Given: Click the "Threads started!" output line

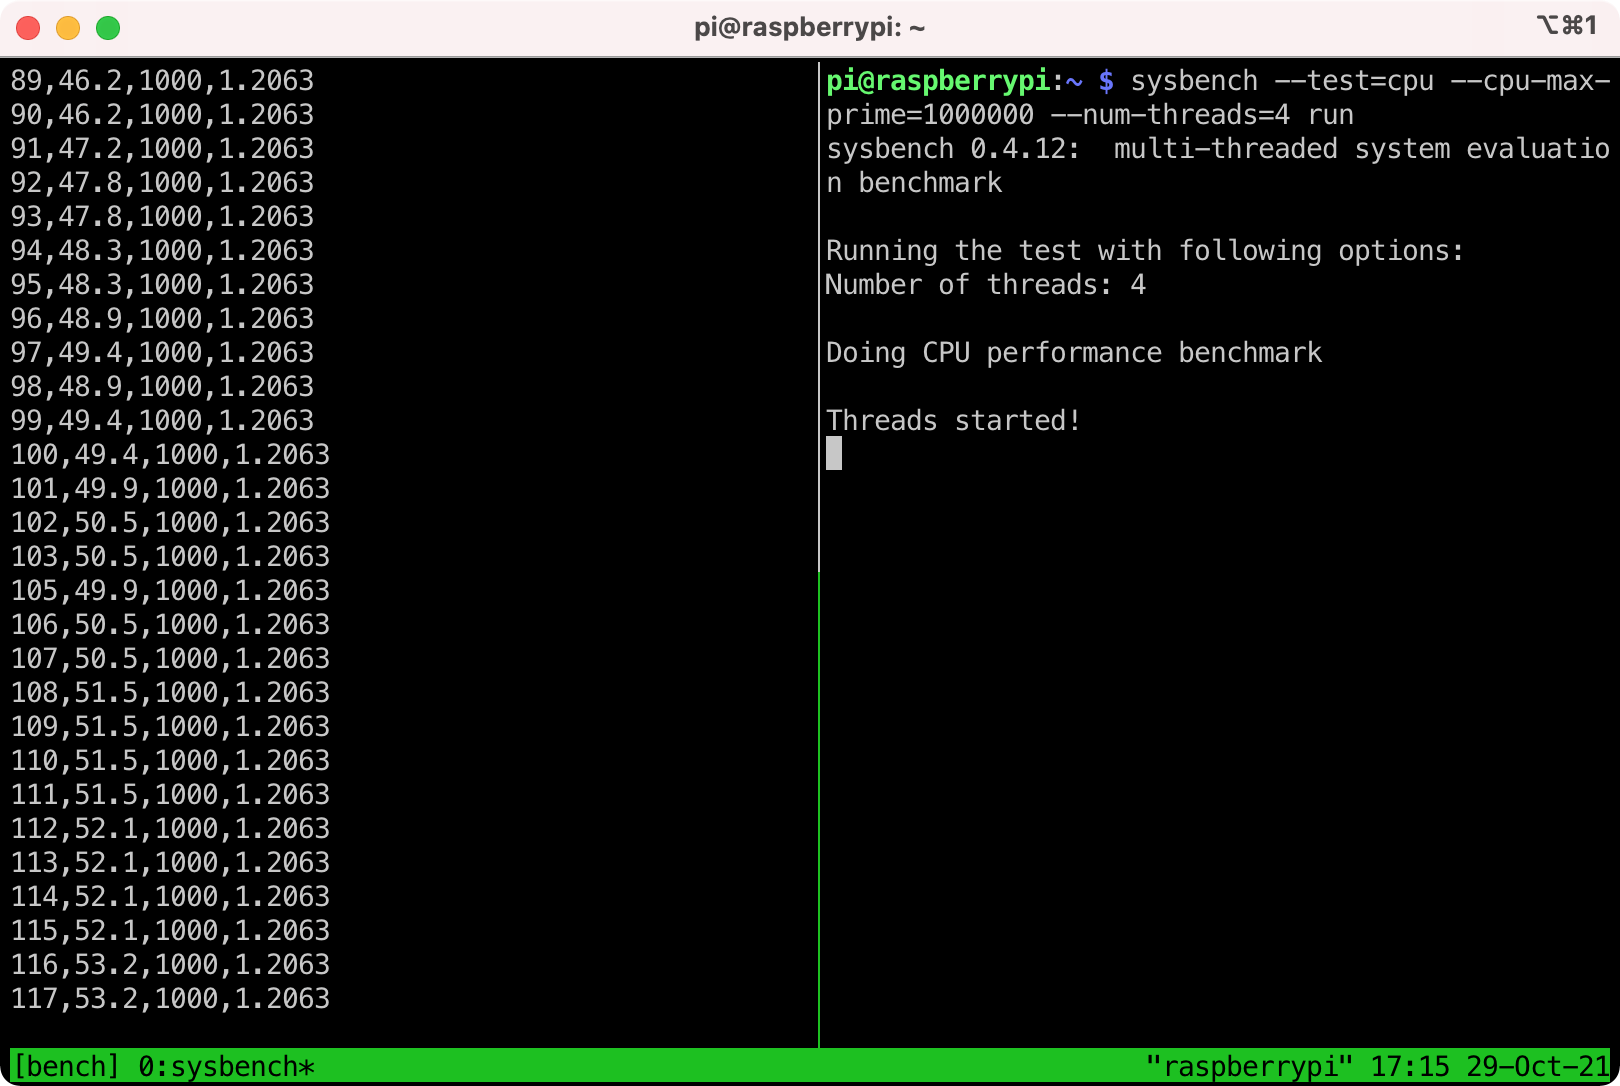Looking at the screenshot, I should coord(953,421).
